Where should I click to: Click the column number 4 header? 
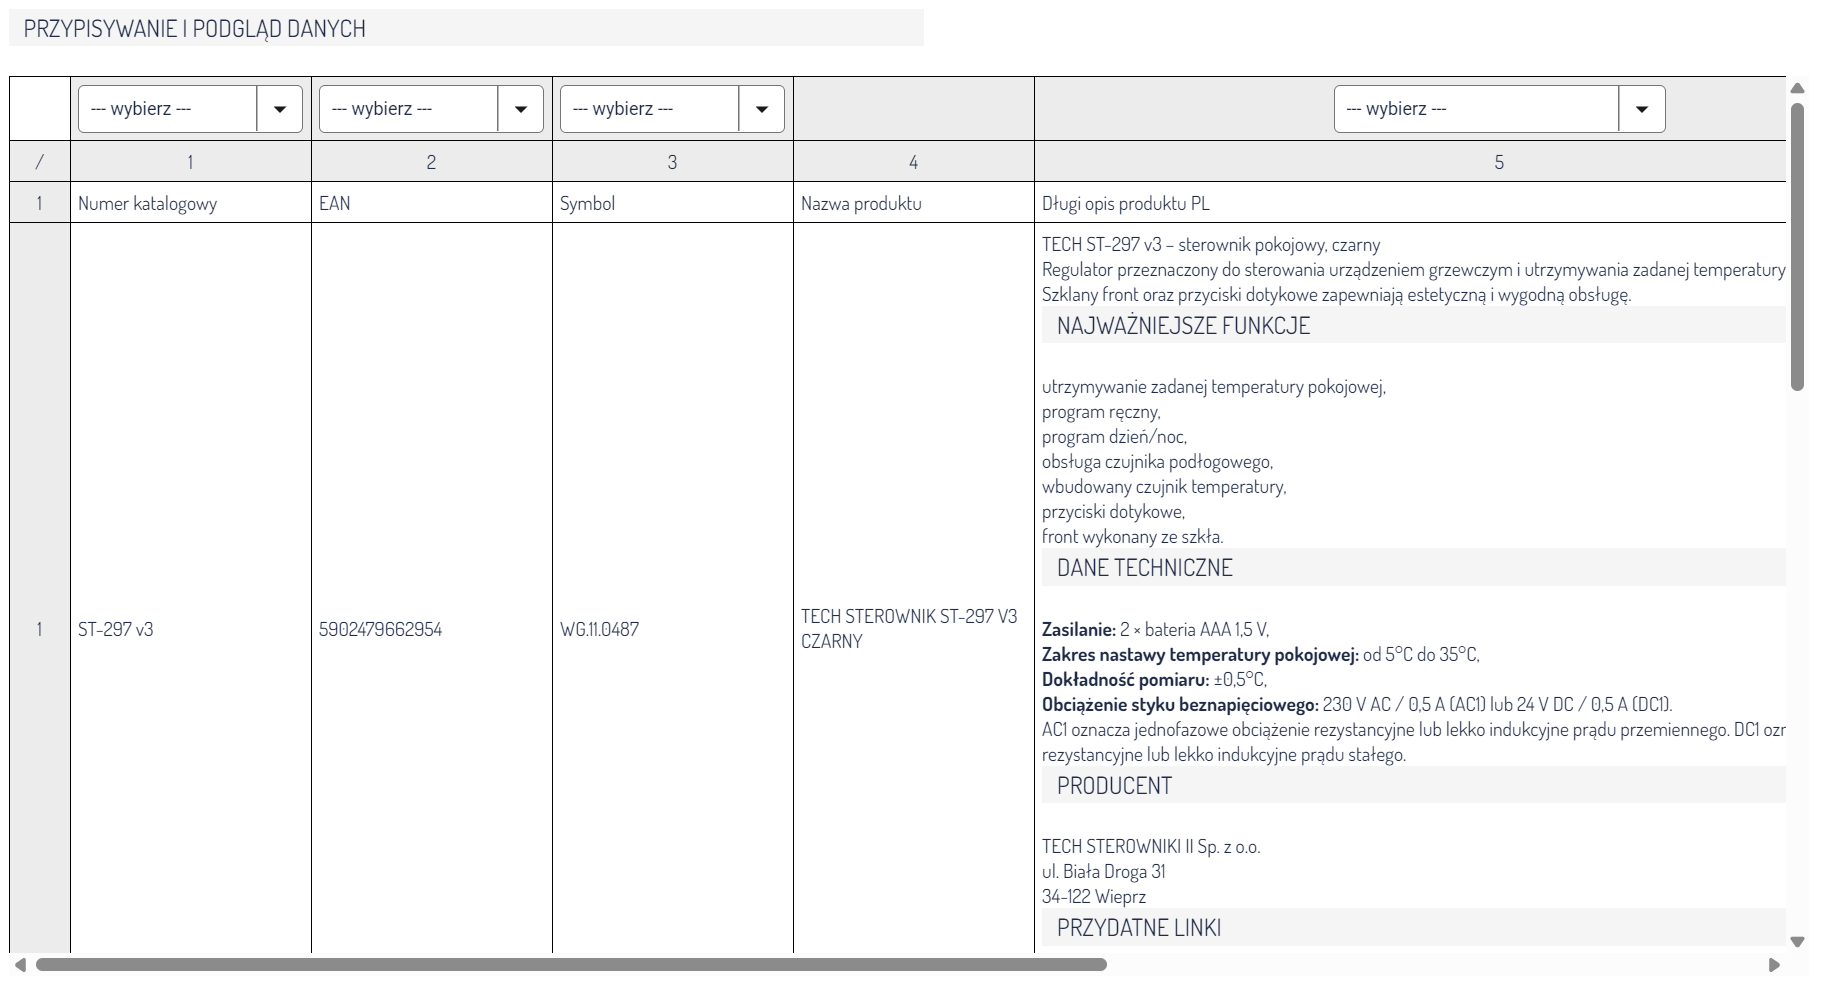click(x=913, y=162)
